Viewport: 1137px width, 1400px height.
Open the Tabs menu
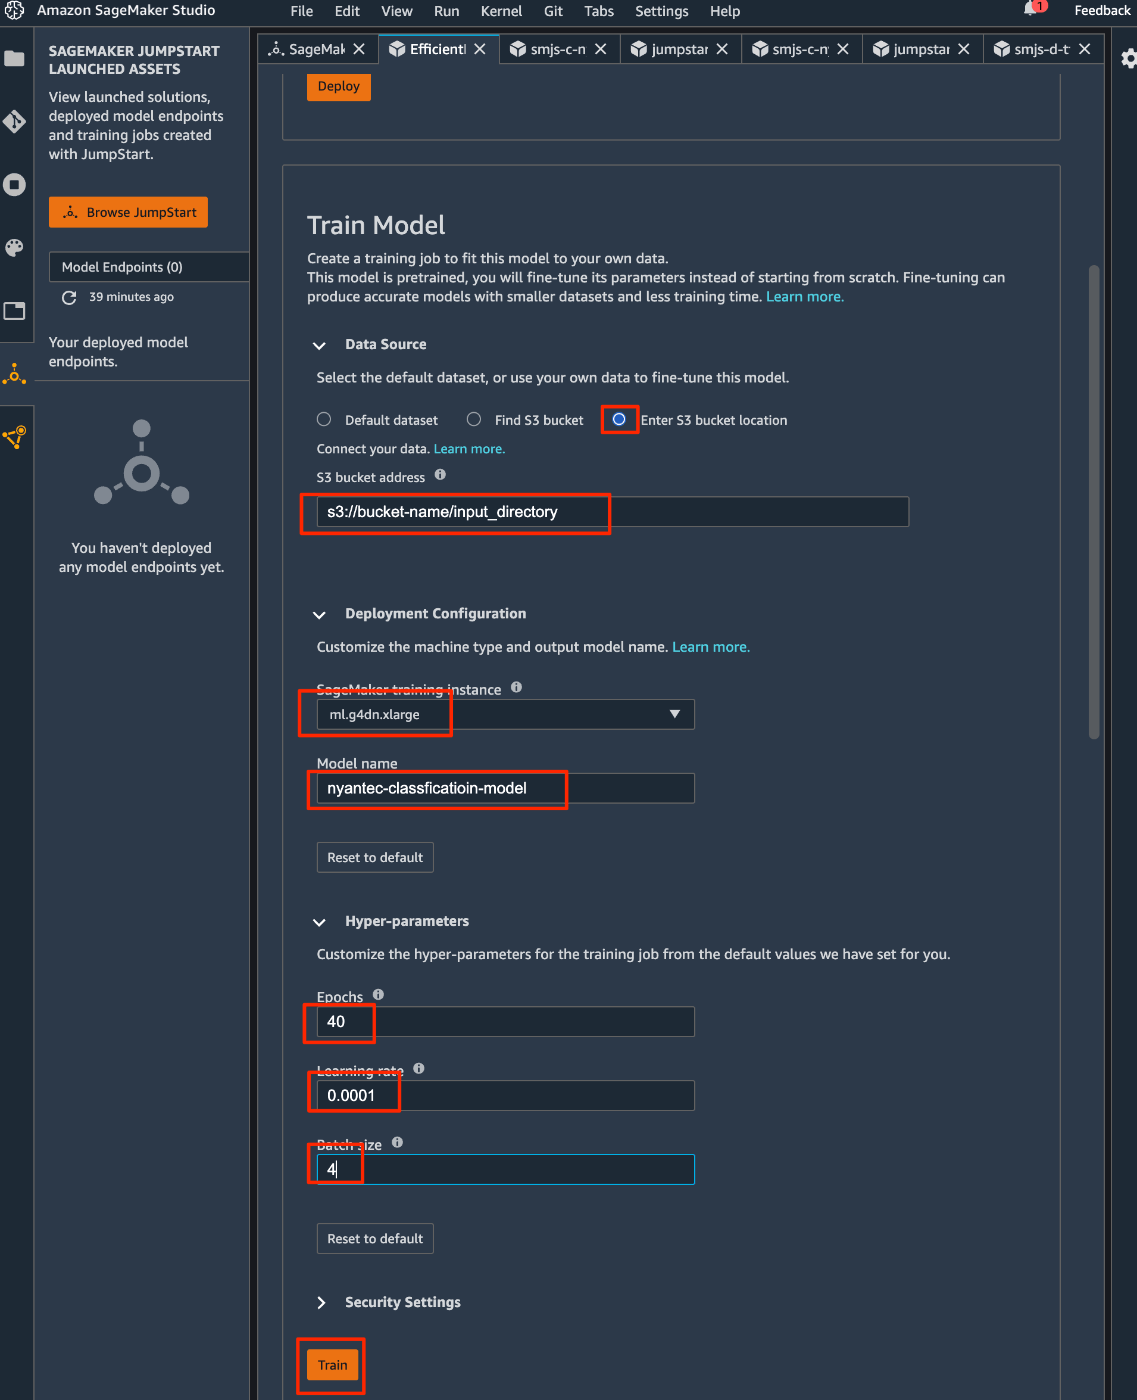(599, 11)
